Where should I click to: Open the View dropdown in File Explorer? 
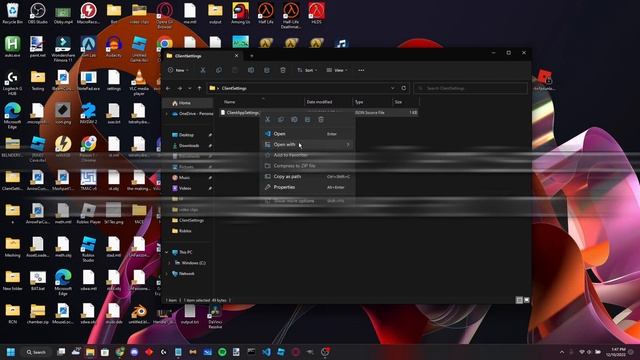coord(337,70)
